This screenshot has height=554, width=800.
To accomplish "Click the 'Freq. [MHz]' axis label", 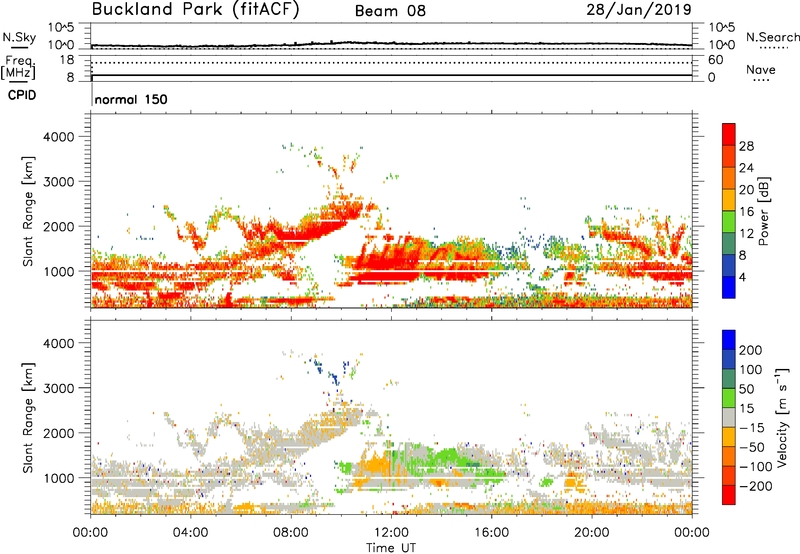I will pyautogui.click(x=19, y=68).
